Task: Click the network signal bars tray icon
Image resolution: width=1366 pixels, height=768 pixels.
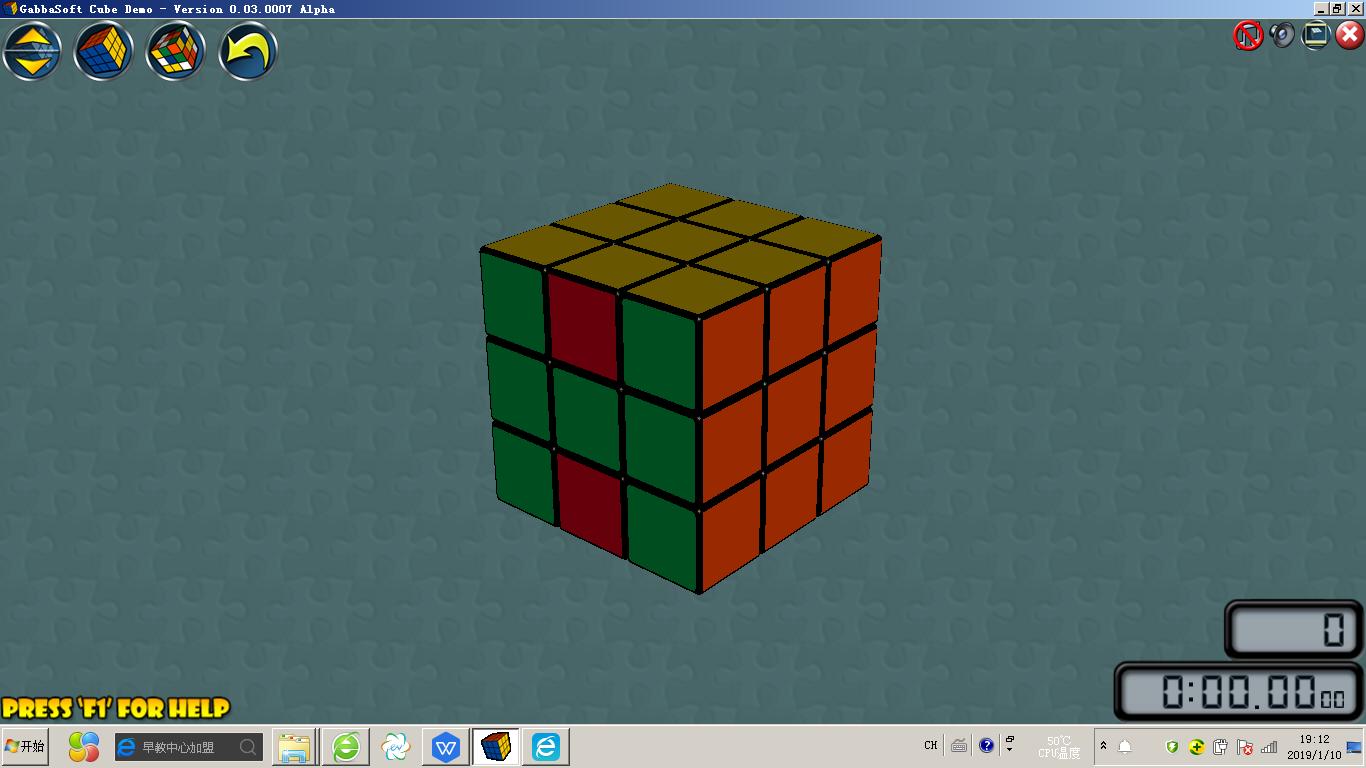Action: click(x=1269, y=747)
